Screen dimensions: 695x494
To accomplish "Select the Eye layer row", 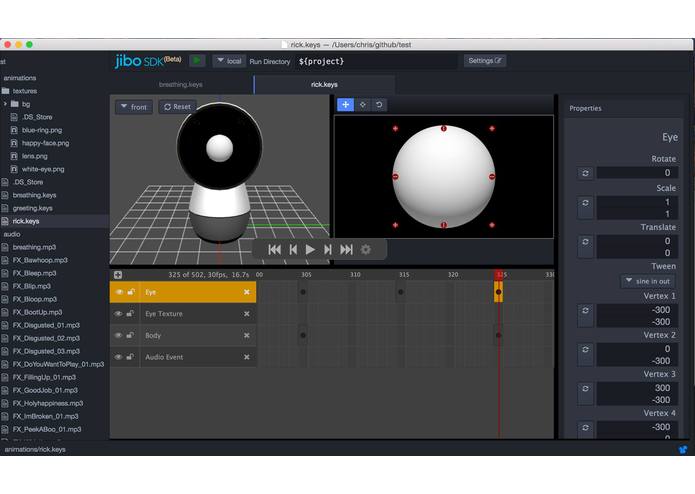I will 183,292.
